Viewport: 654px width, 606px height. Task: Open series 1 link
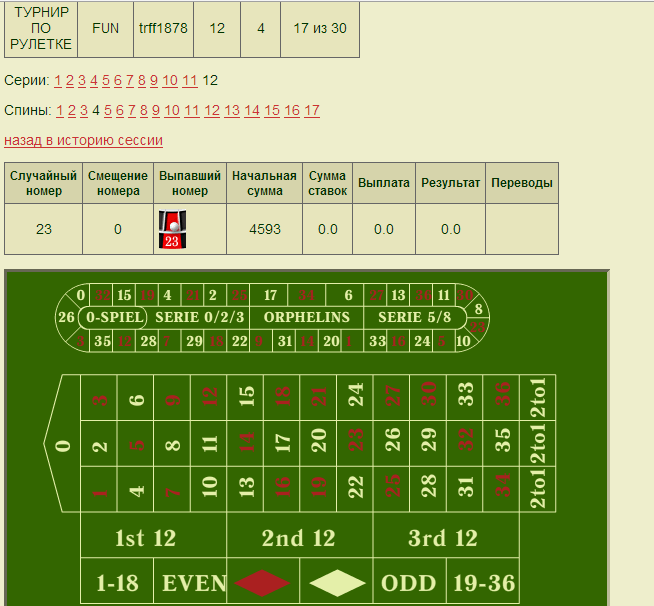coord(58,81)
